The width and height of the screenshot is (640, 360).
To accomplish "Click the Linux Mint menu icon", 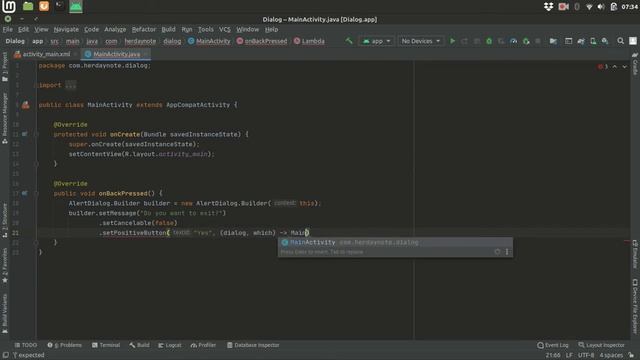I will tap(9, 6).
